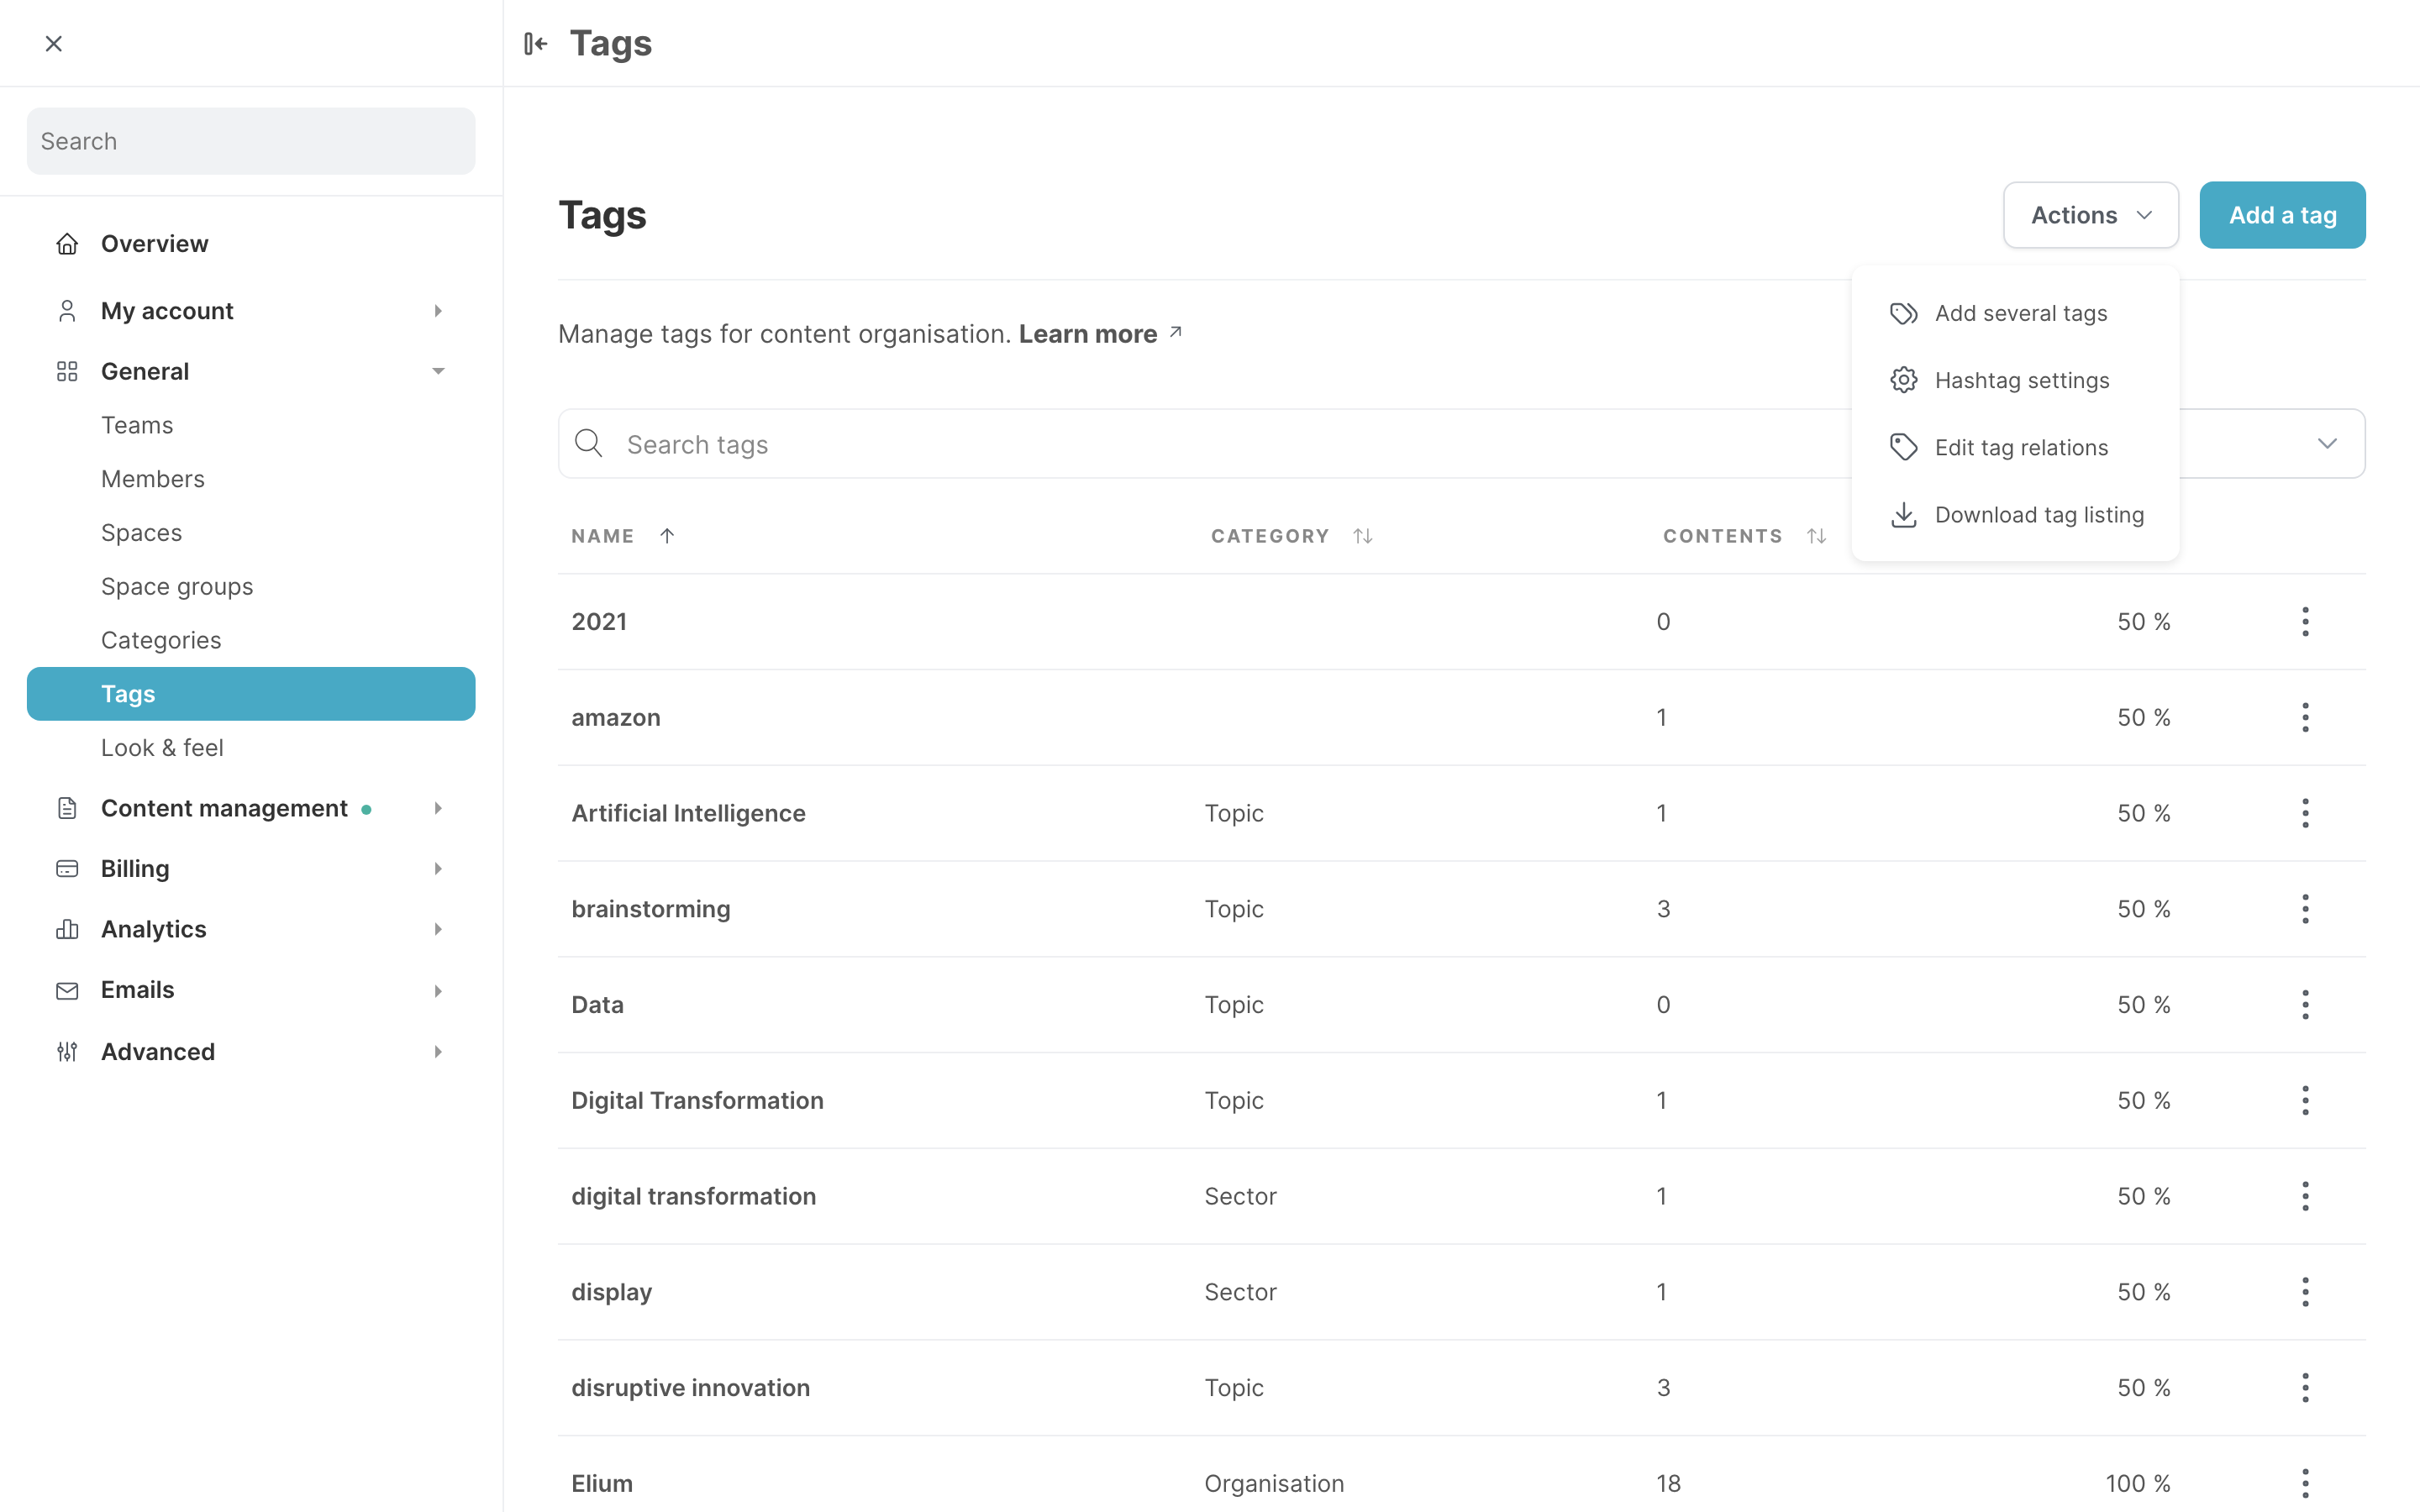
Task: Click the Overview home icon
Action: pos(67,244)
